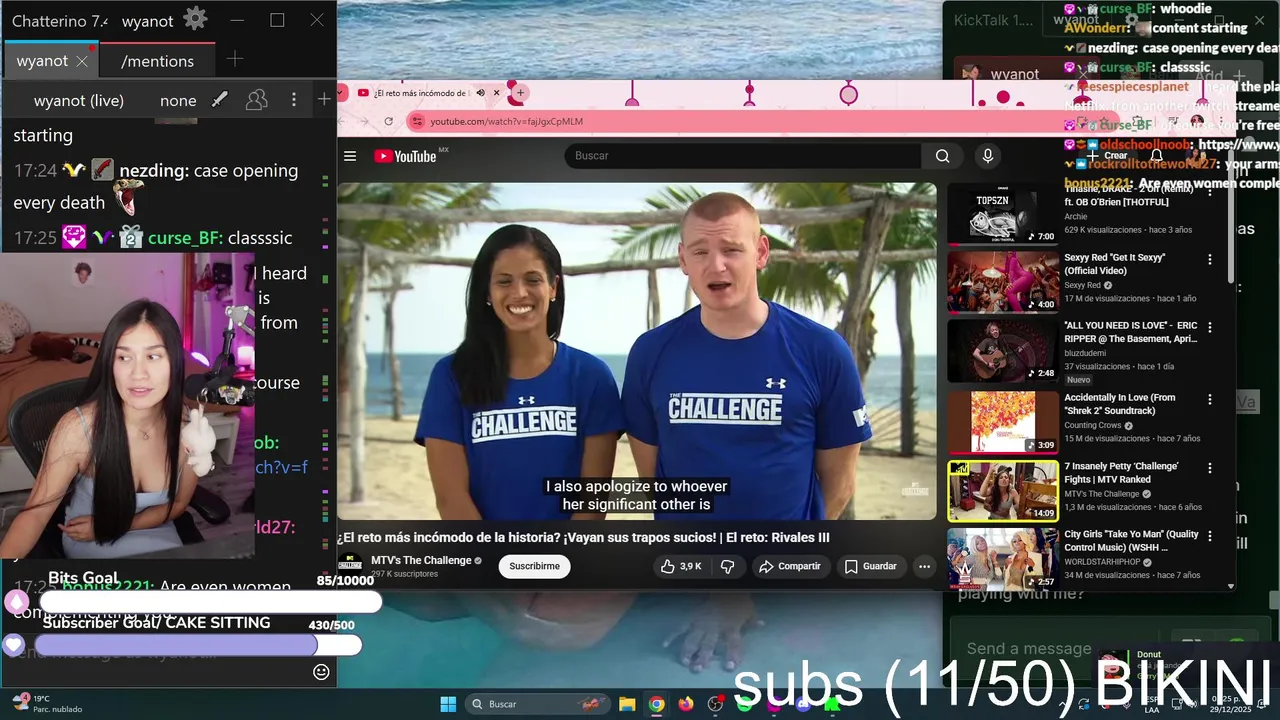Save video with Guardar button
This screenshot has width=1280, height=720.
[x=870, y=566]
